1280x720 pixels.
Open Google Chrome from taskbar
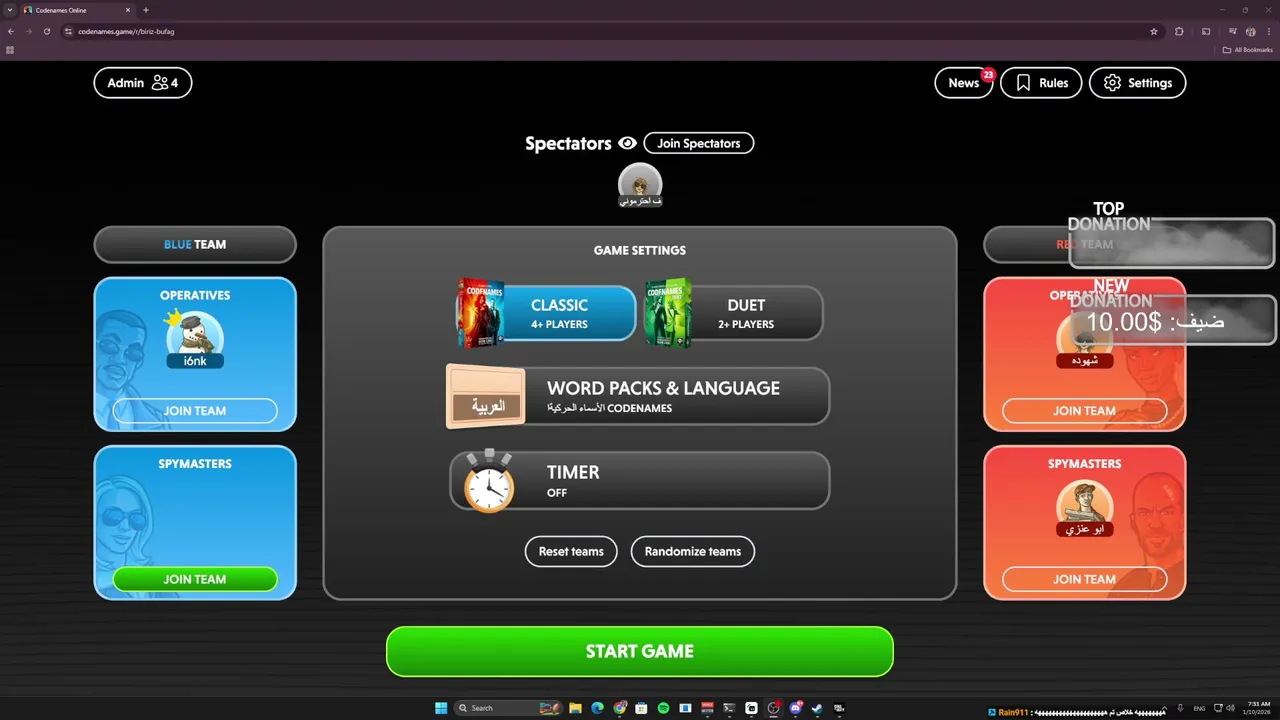(x=620, y=708)
